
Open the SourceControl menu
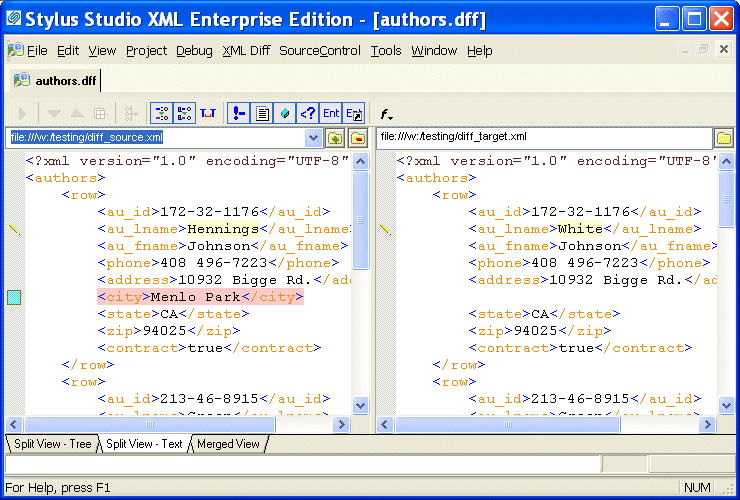(x=319, y=51)
